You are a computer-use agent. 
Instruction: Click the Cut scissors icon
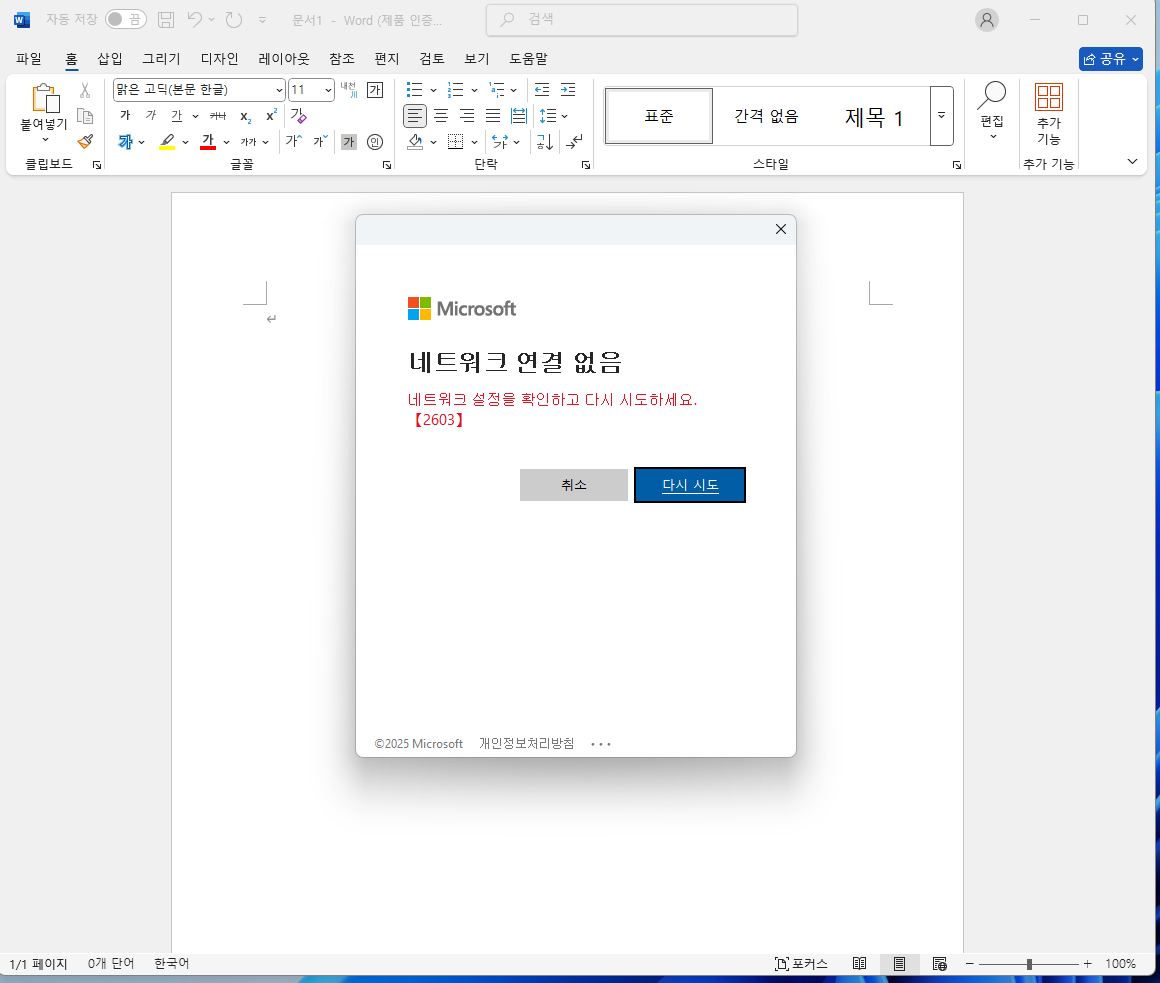click(x=85, y=90)
